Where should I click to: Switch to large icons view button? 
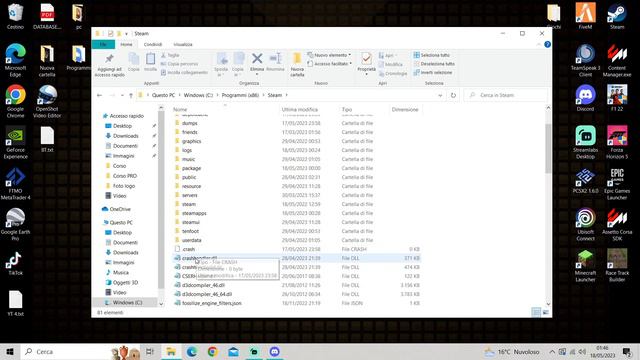[x=545, y=312]
